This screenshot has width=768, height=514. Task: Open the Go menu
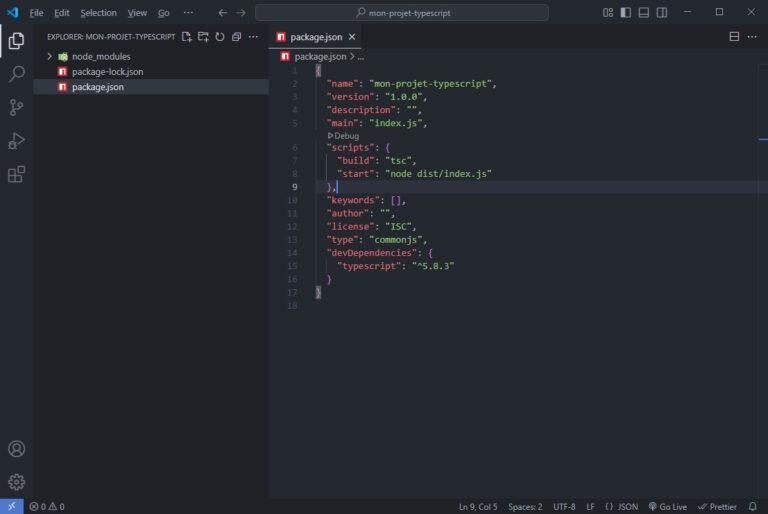[x=164, y=13]
